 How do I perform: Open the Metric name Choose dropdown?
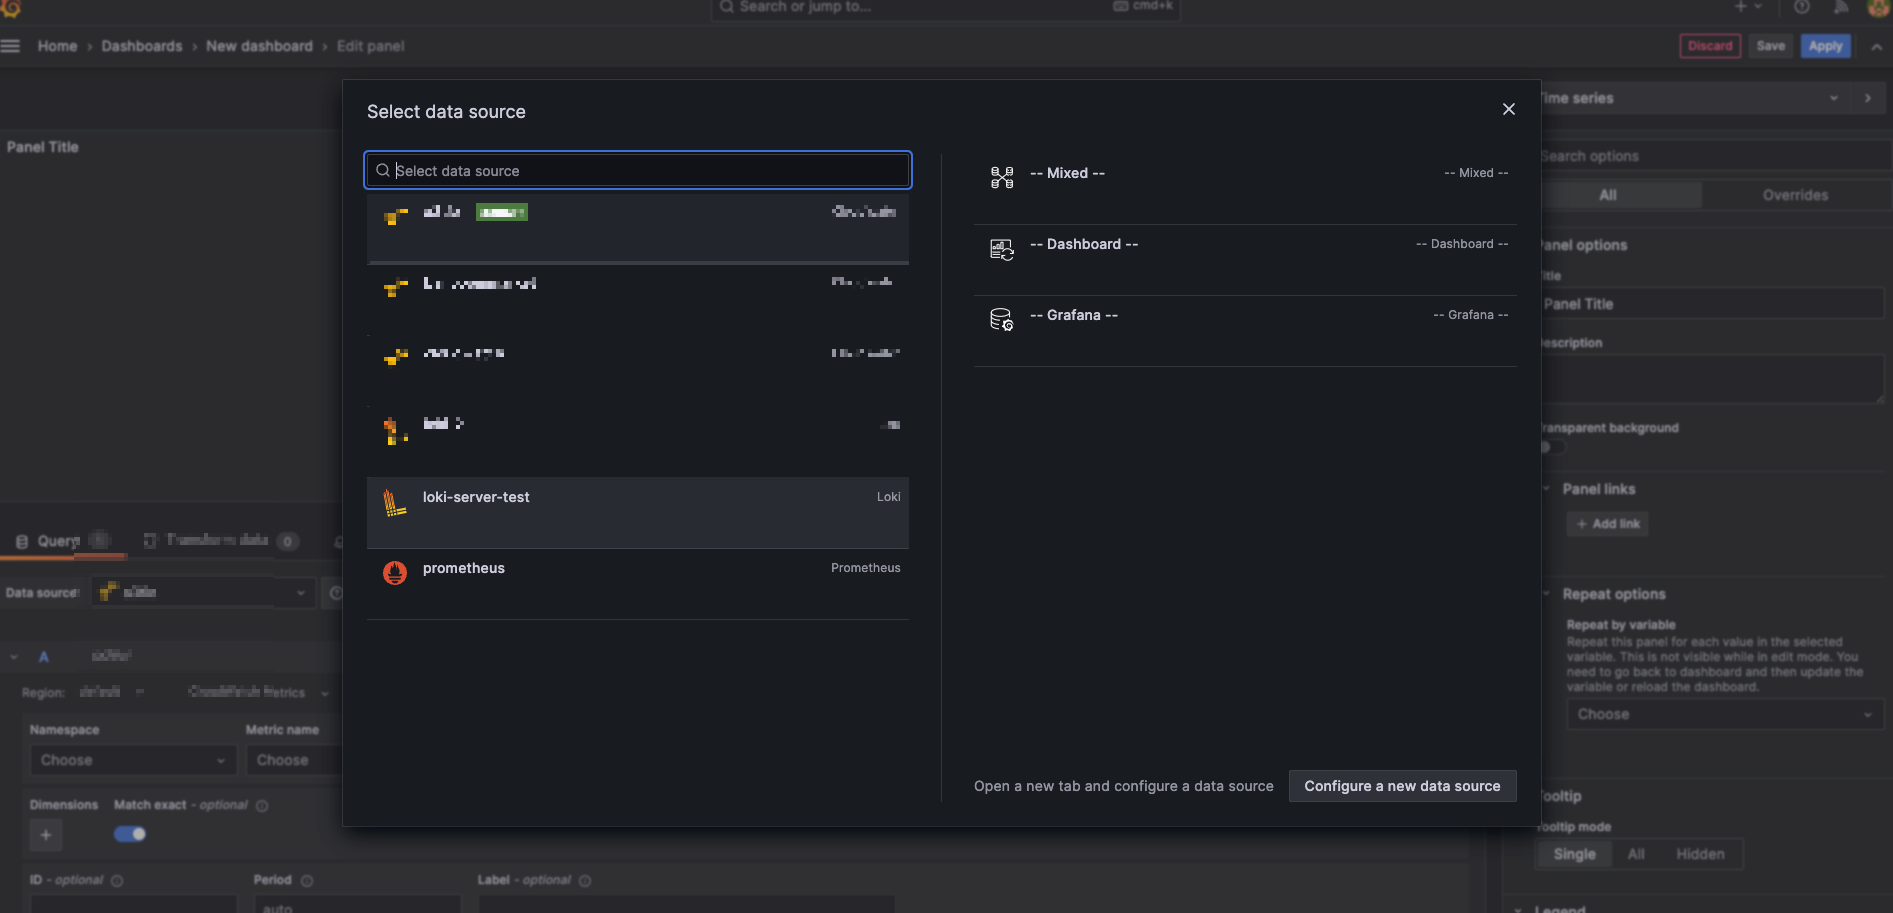point(295,760)
